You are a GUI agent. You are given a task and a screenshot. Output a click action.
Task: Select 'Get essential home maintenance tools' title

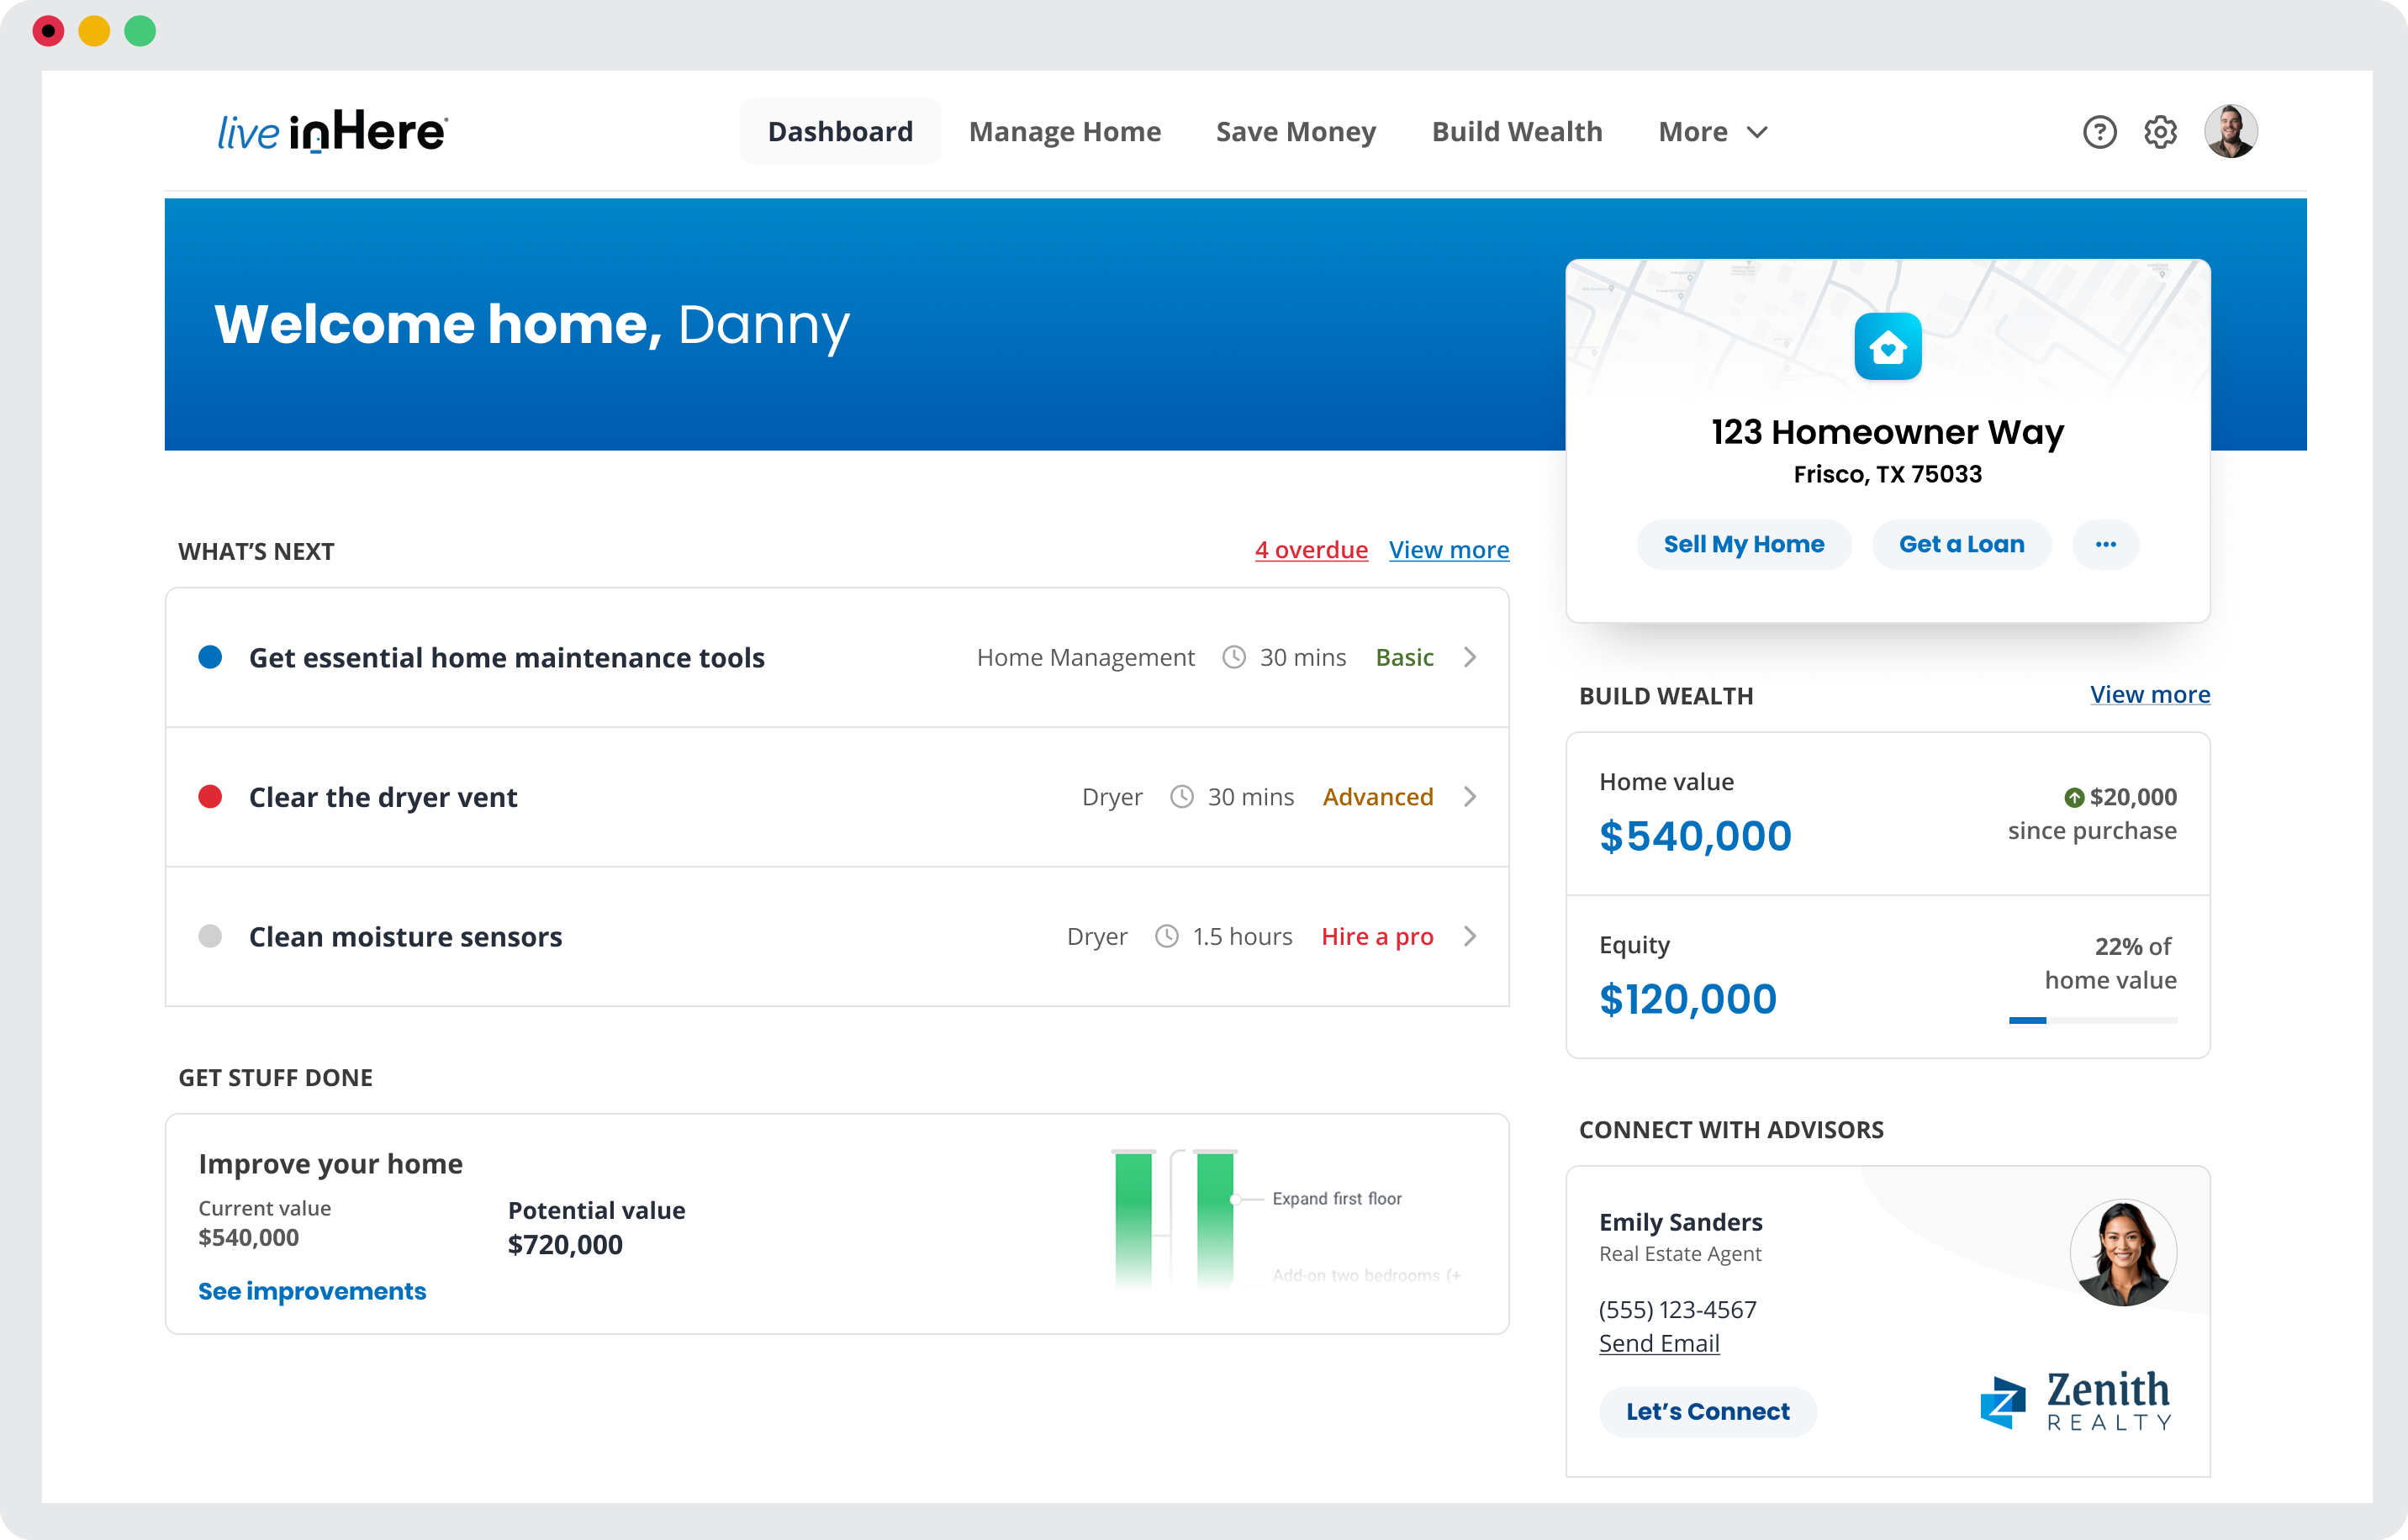pyautogui.click(x=506, y=657)
